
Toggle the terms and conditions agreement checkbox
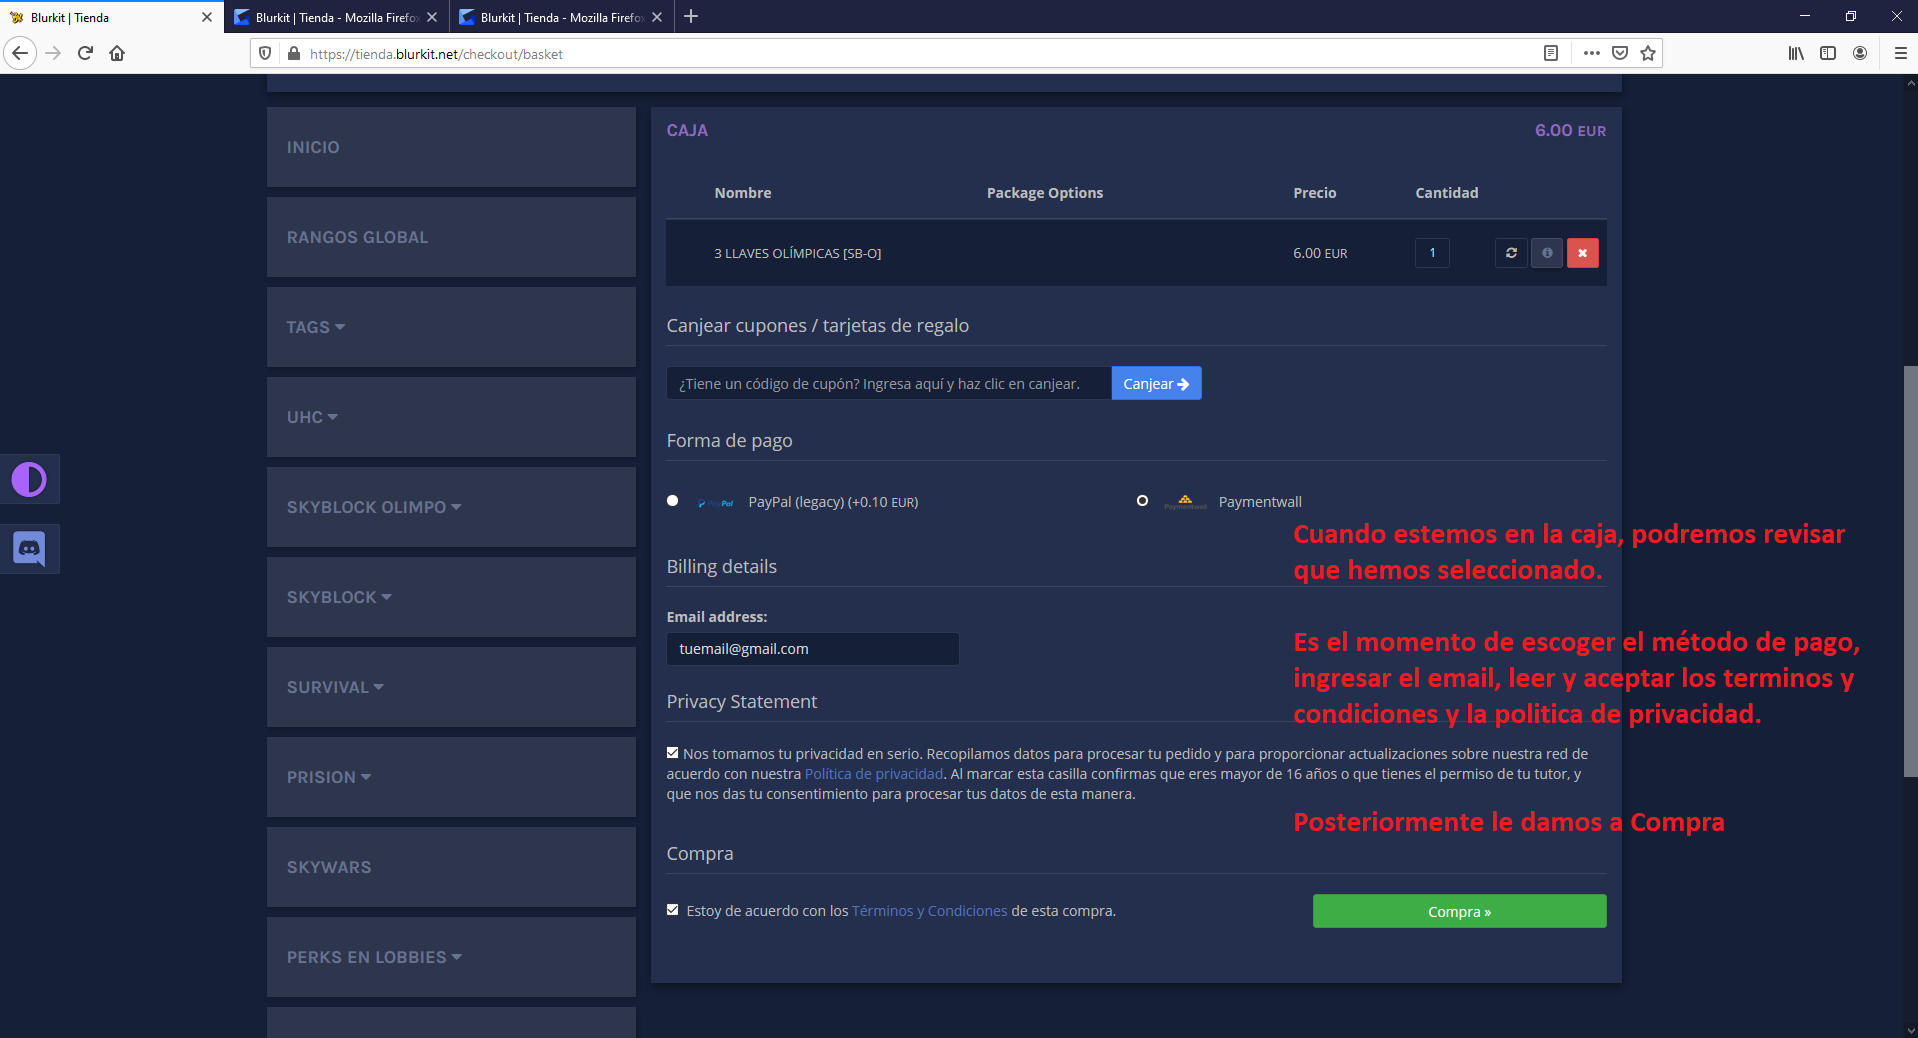click(x=673, y=910)
